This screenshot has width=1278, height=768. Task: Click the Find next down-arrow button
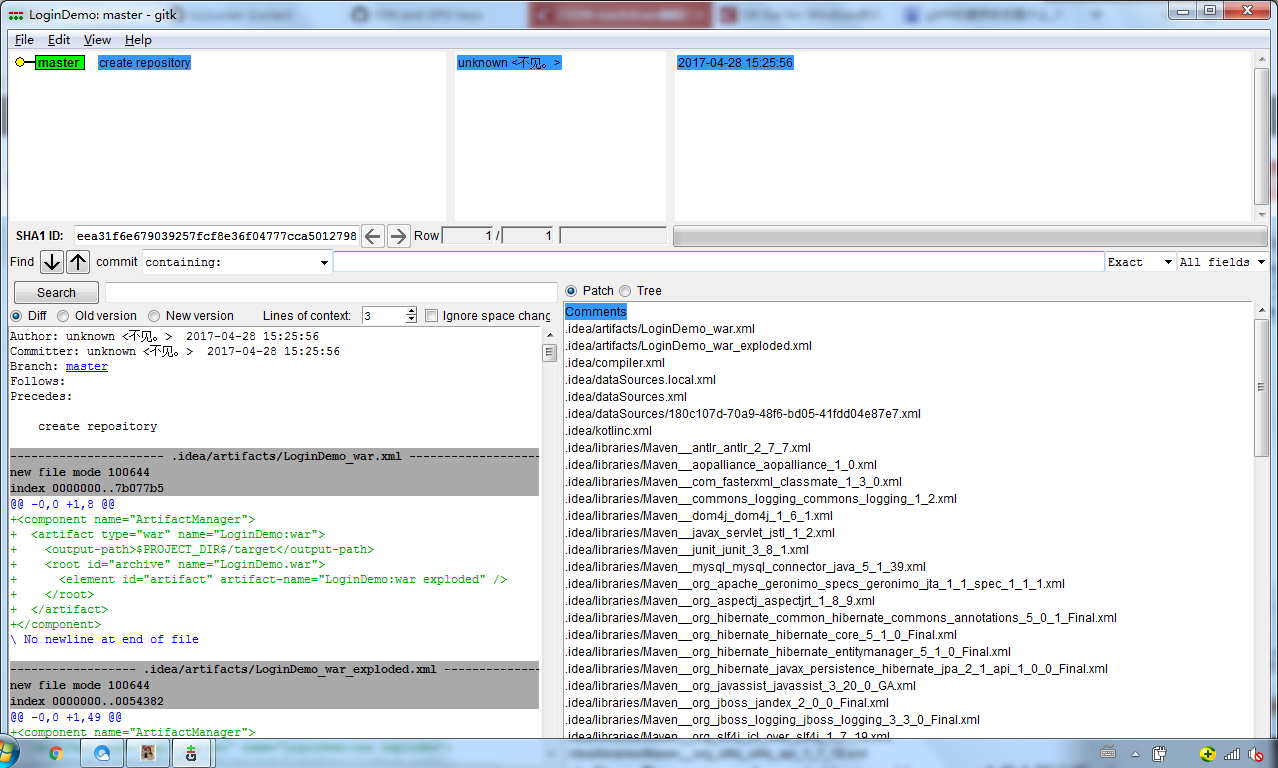point(51,262)
